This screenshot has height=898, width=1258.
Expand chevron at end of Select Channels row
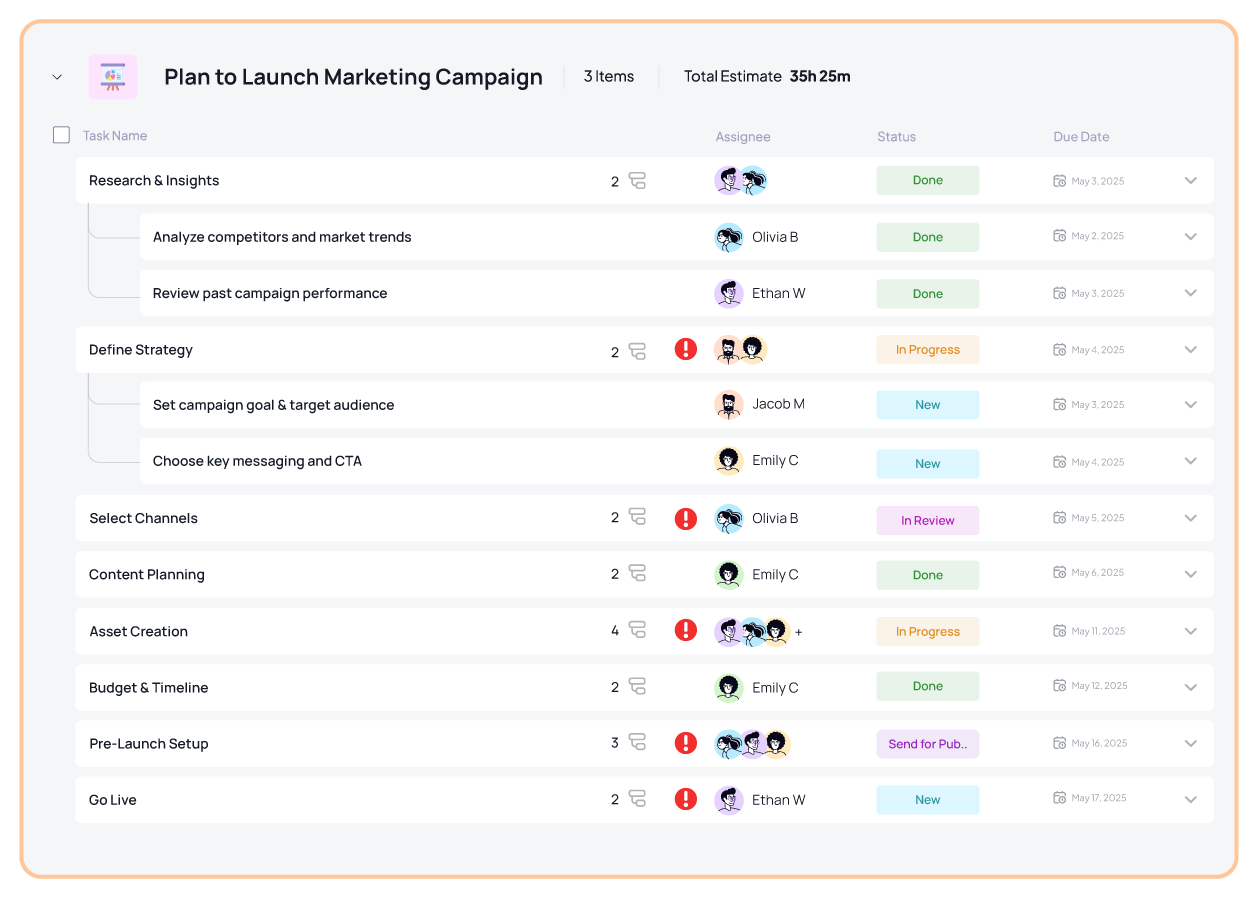pos(1190,518)
